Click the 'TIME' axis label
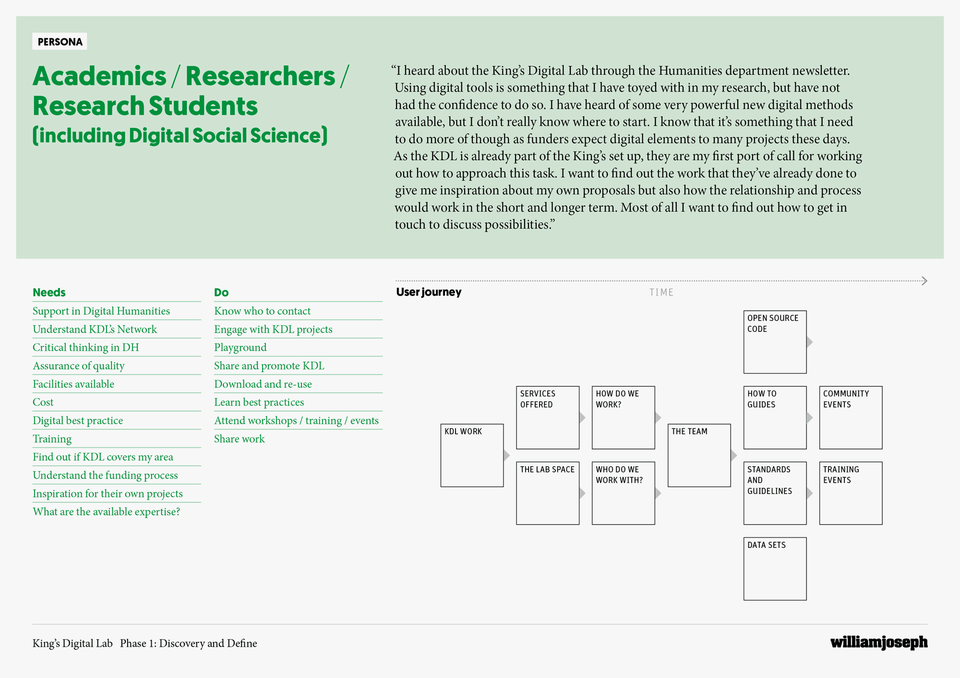This screenshot has width=960, height=678. [661, 293]
